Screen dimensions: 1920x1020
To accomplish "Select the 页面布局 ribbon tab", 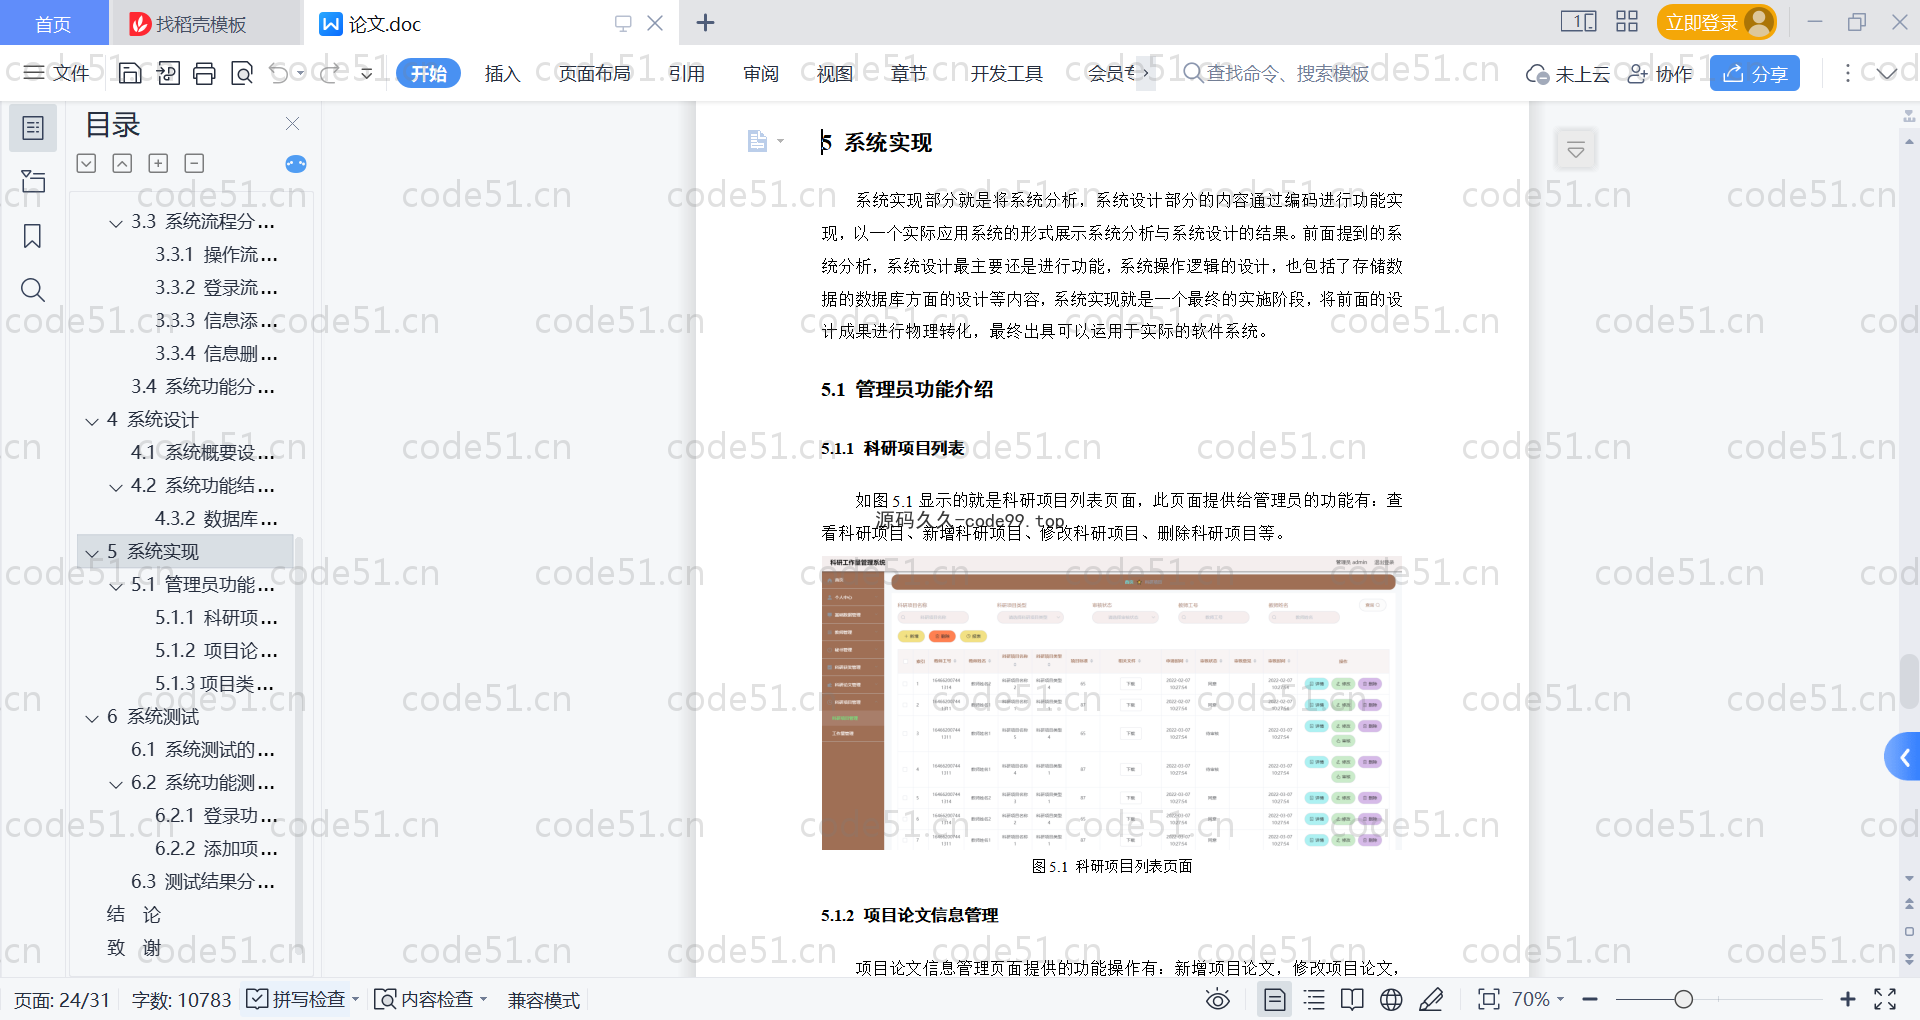I will click(595, 73).
